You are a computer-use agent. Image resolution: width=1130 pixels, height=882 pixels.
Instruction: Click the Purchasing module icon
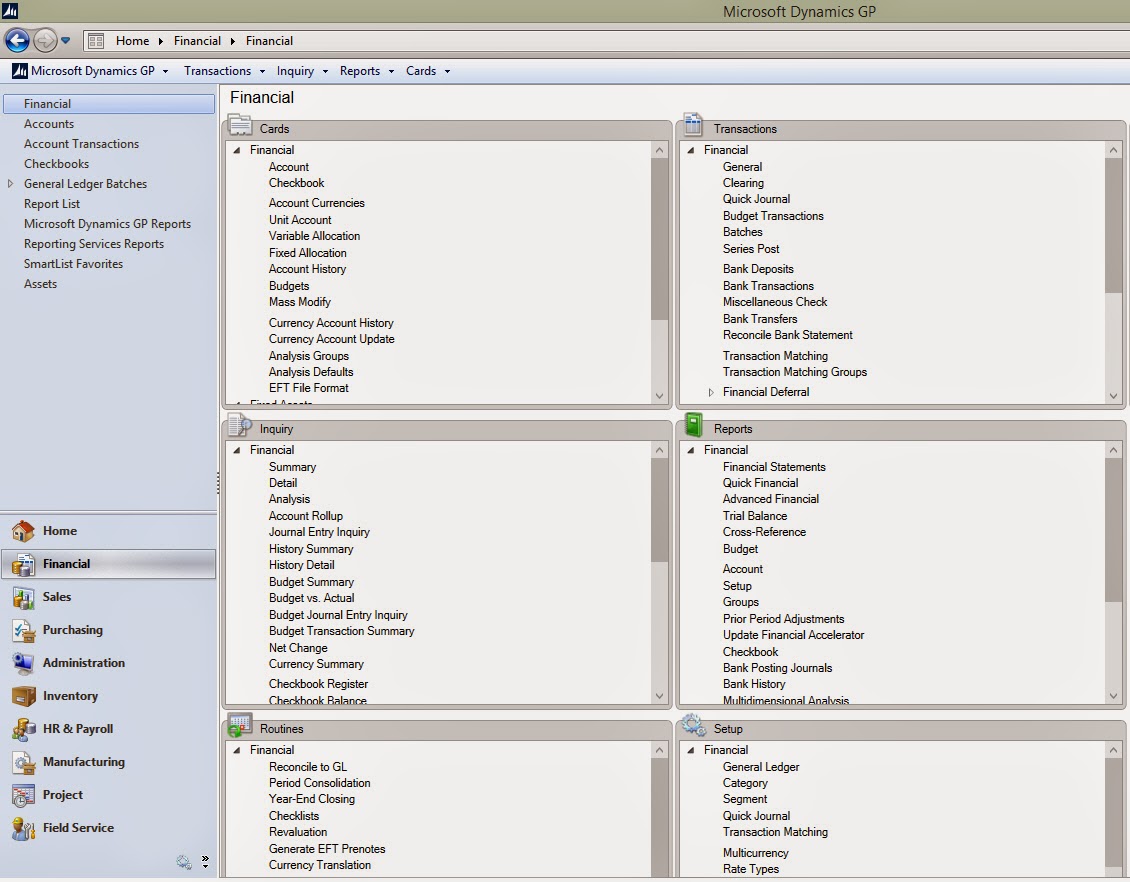pos(23,631)
